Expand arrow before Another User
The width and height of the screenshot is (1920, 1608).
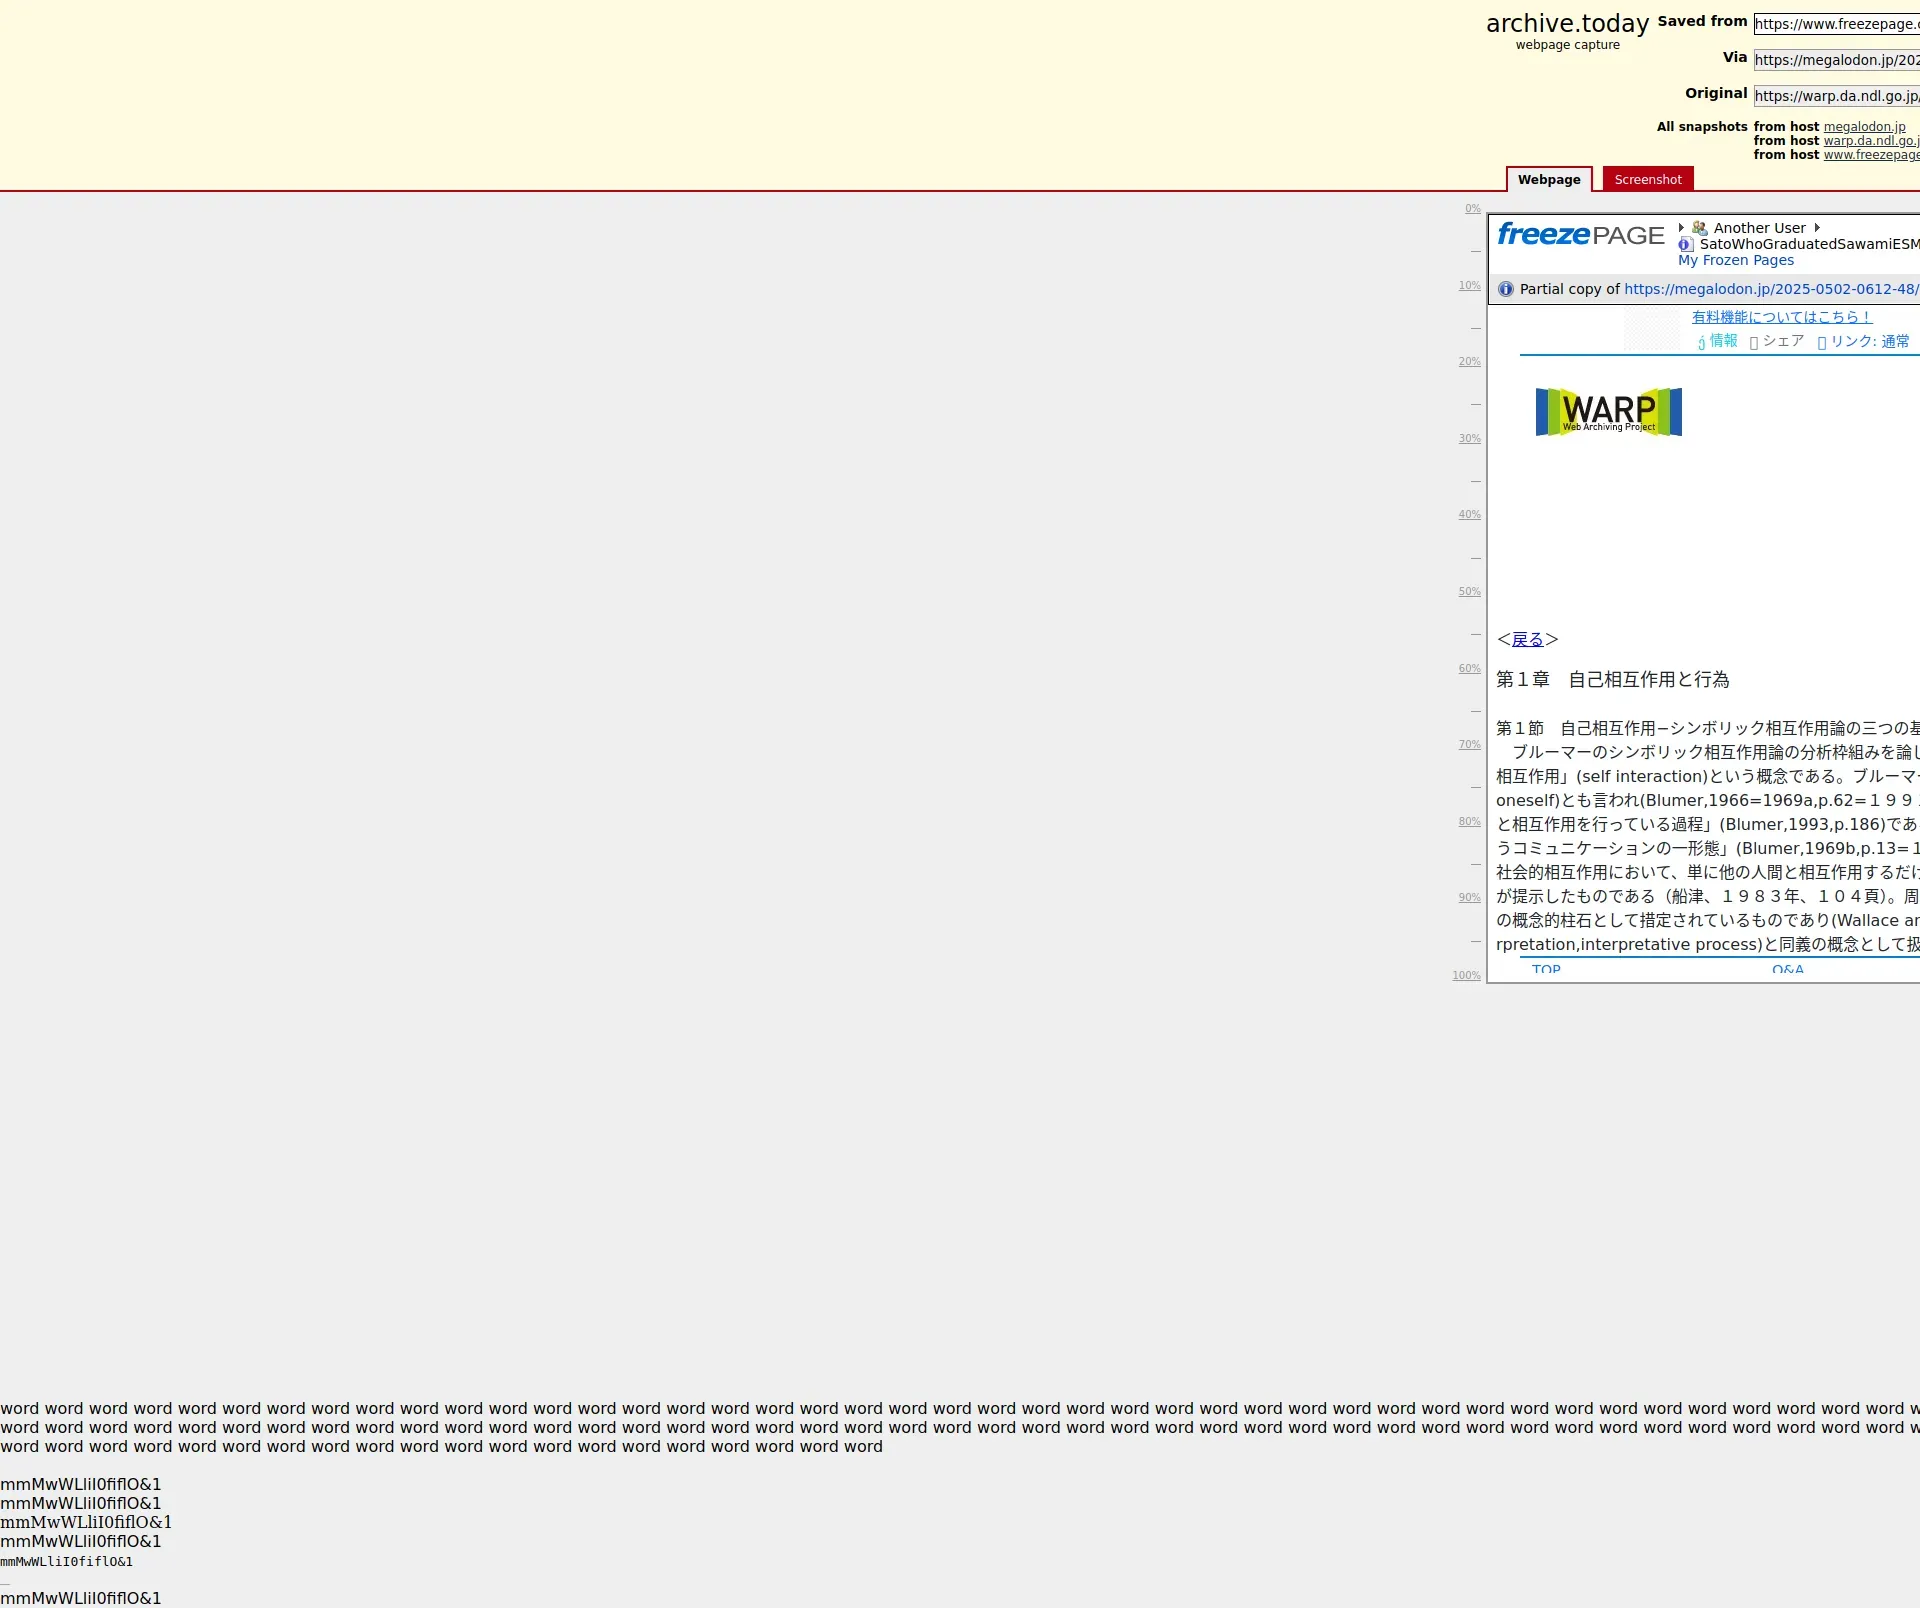point(1681,228)
